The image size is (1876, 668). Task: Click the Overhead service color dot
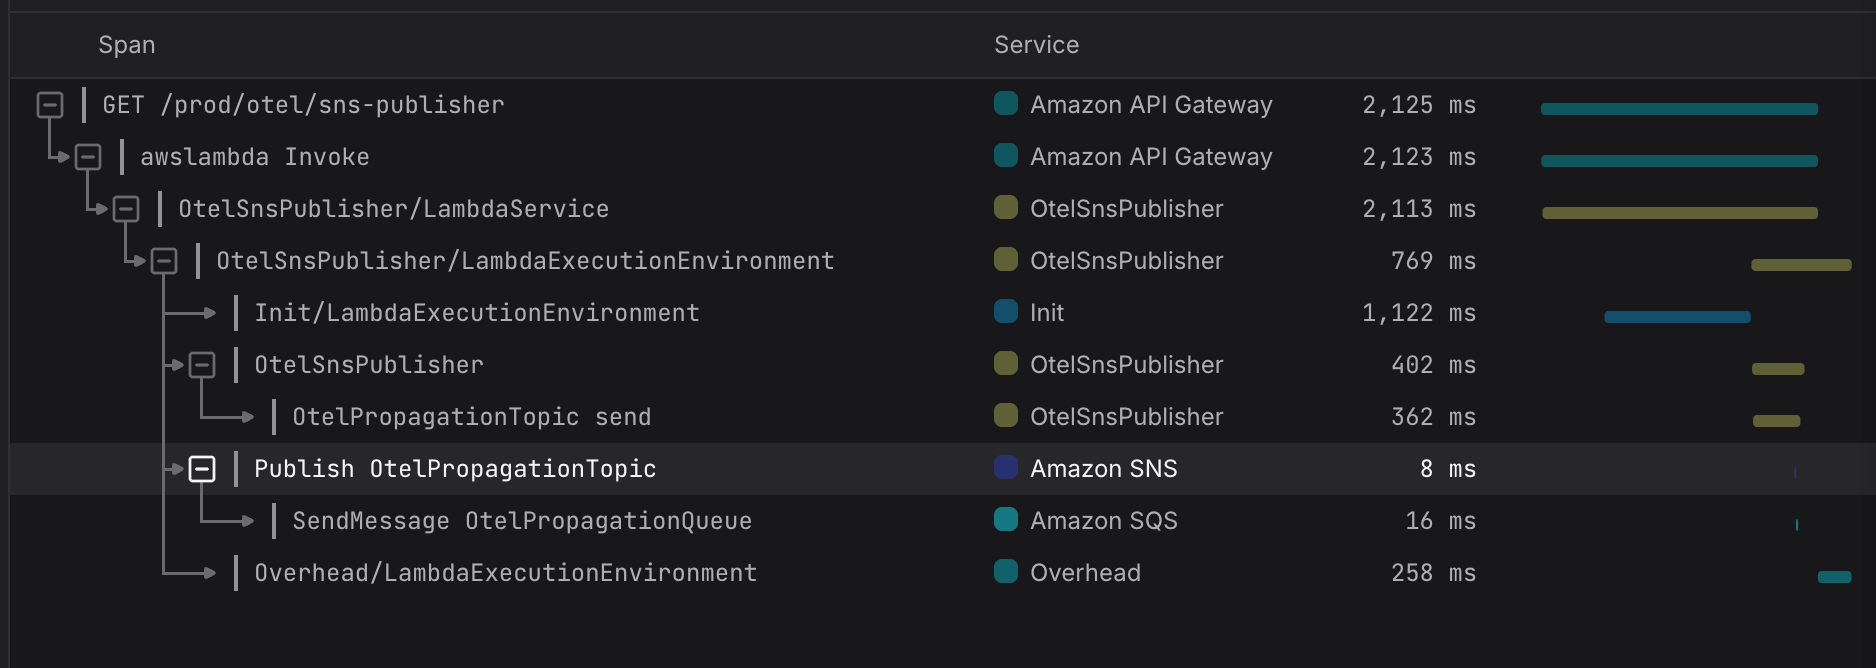coord(1006,572)
